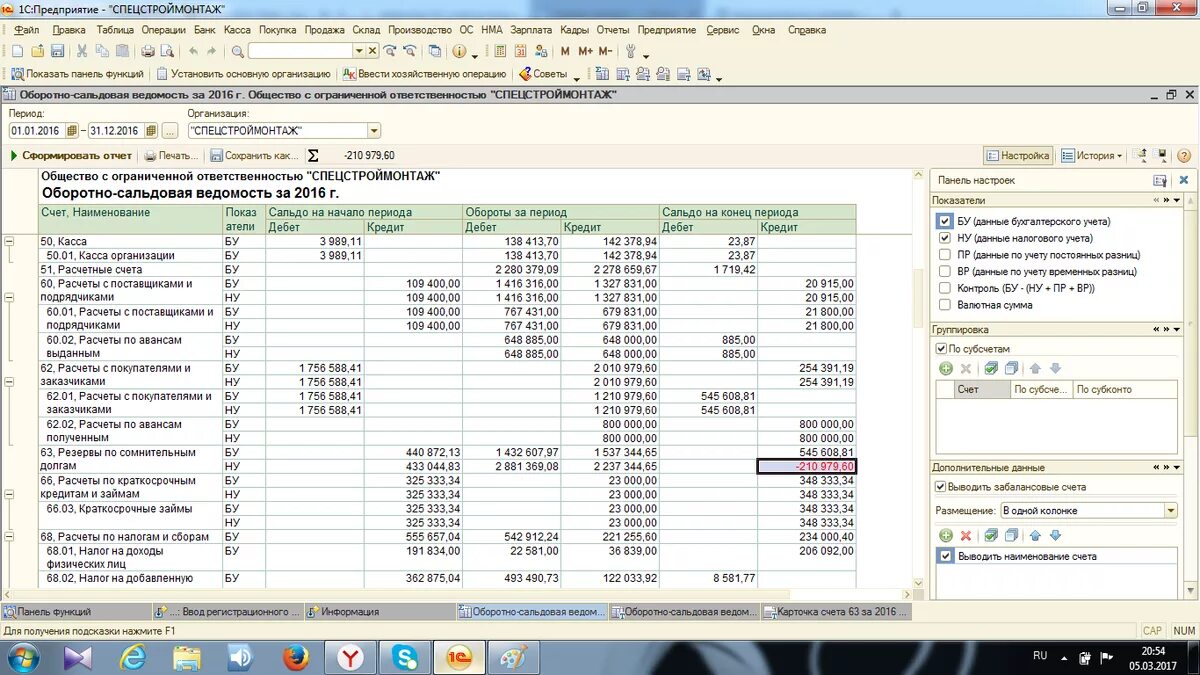Collapse the 66, Расчеты по краткосрочным кредитам group

click(x=9, y=494)
